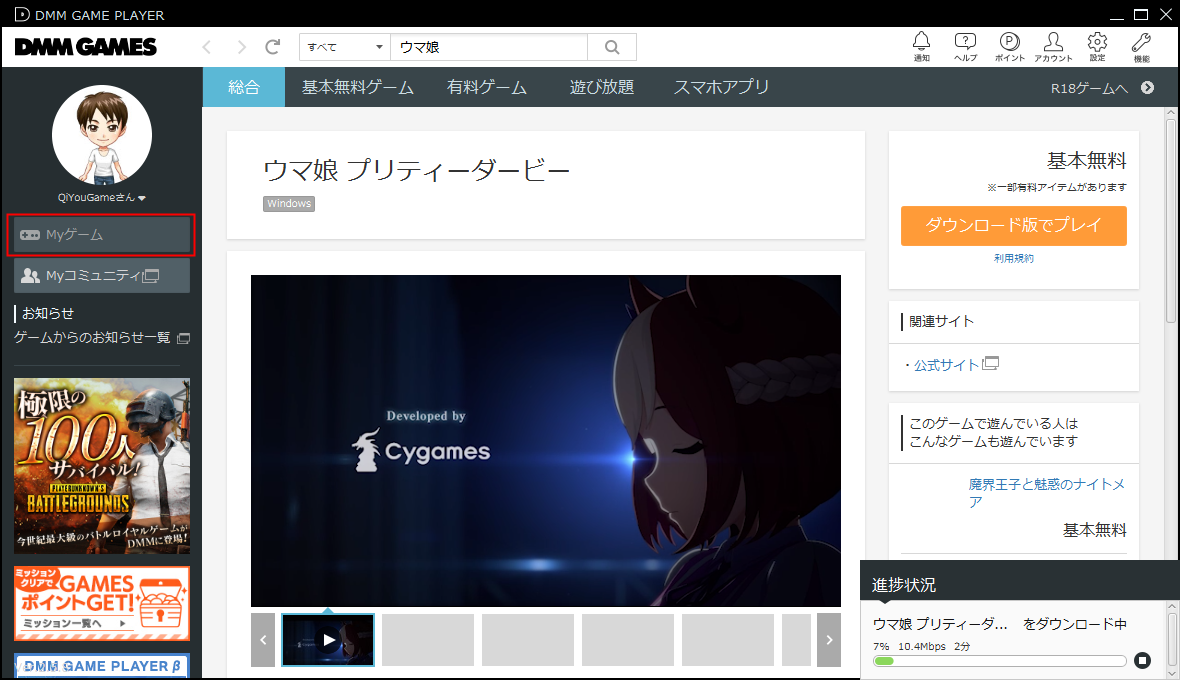Click the main Cygames video preview
Image resolution: width=1180 pixels, height=680 pixels.
pyautogui.click(x=546, y=441)
